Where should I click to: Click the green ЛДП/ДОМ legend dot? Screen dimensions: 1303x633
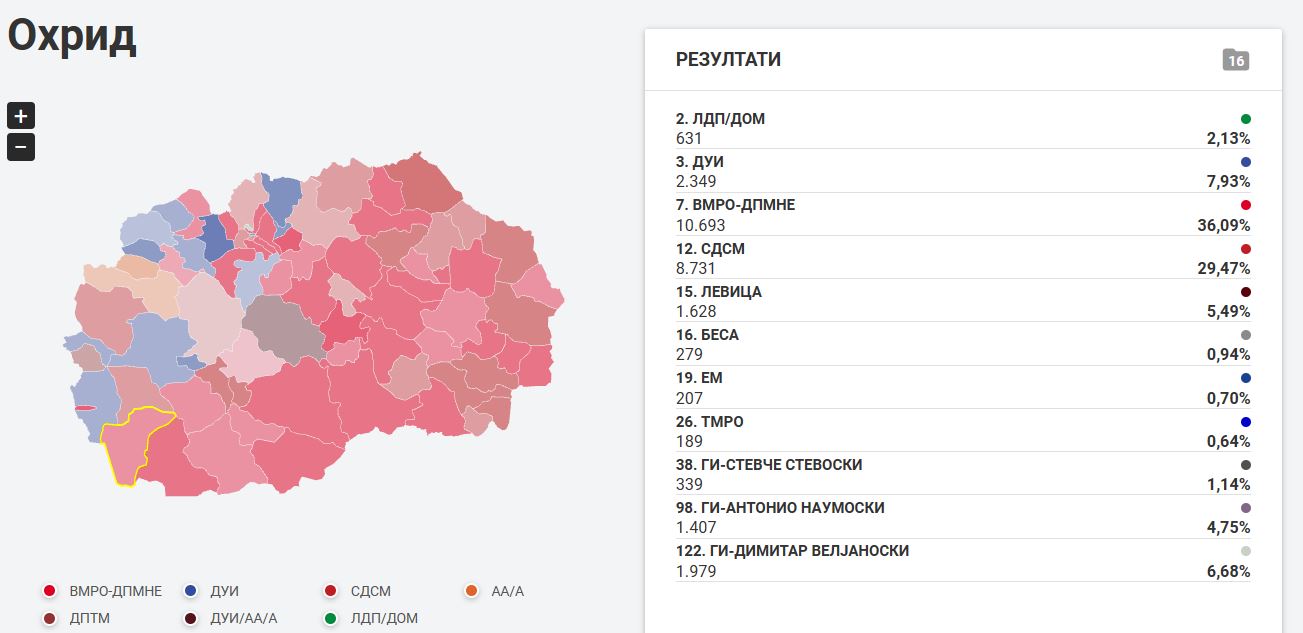tap(330, 618)
